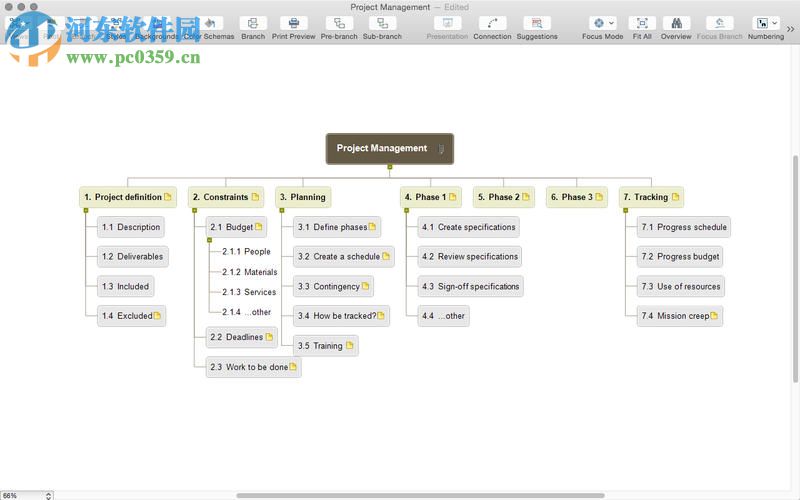
Task: Click the Fit All icon
Action: click(x=642, y=23)
